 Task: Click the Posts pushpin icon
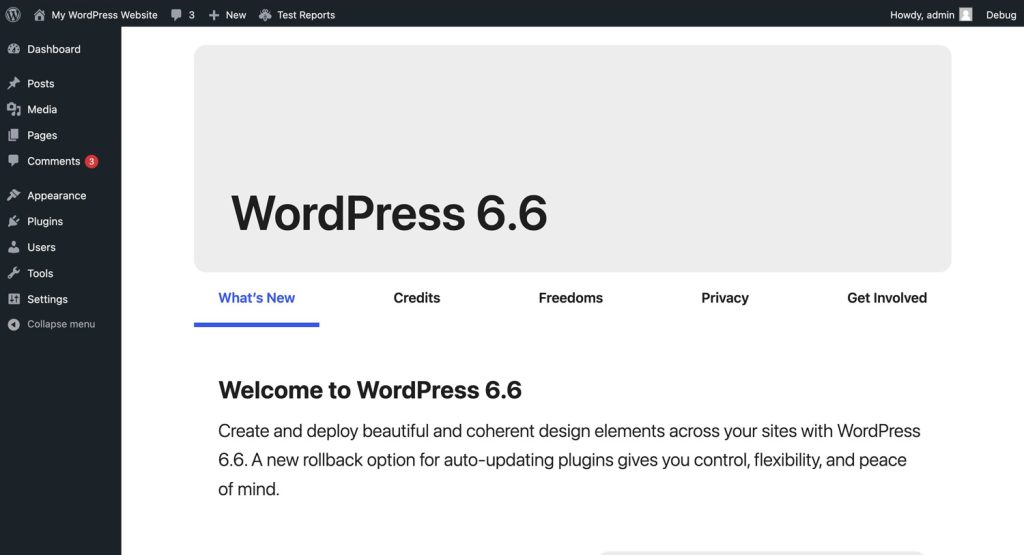pos(14,84)
